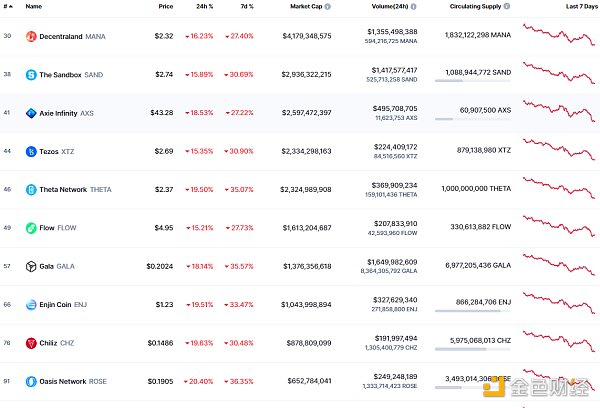Click The Sandbox SAND coin icon

pos(32,75)
